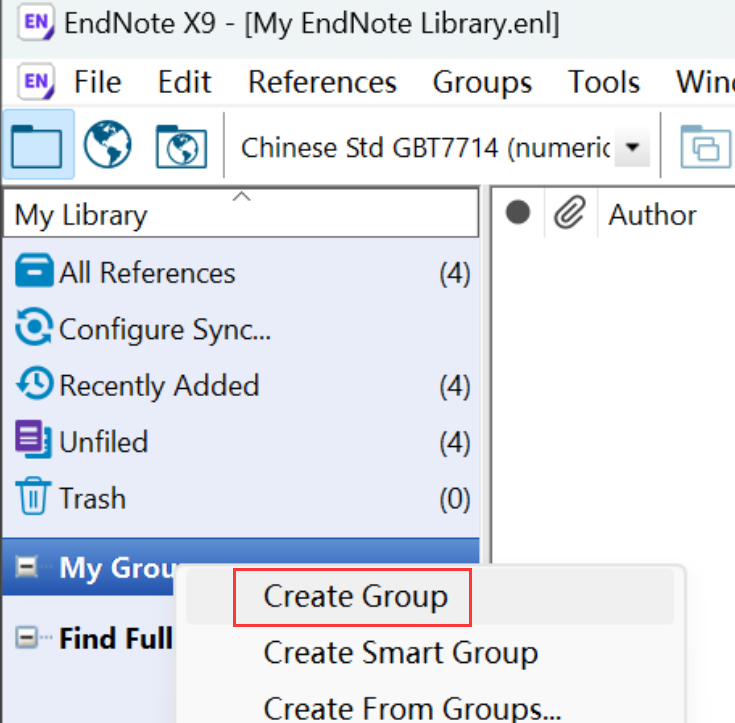Collapse the Find Full Text group set

(x=26, y=638)
